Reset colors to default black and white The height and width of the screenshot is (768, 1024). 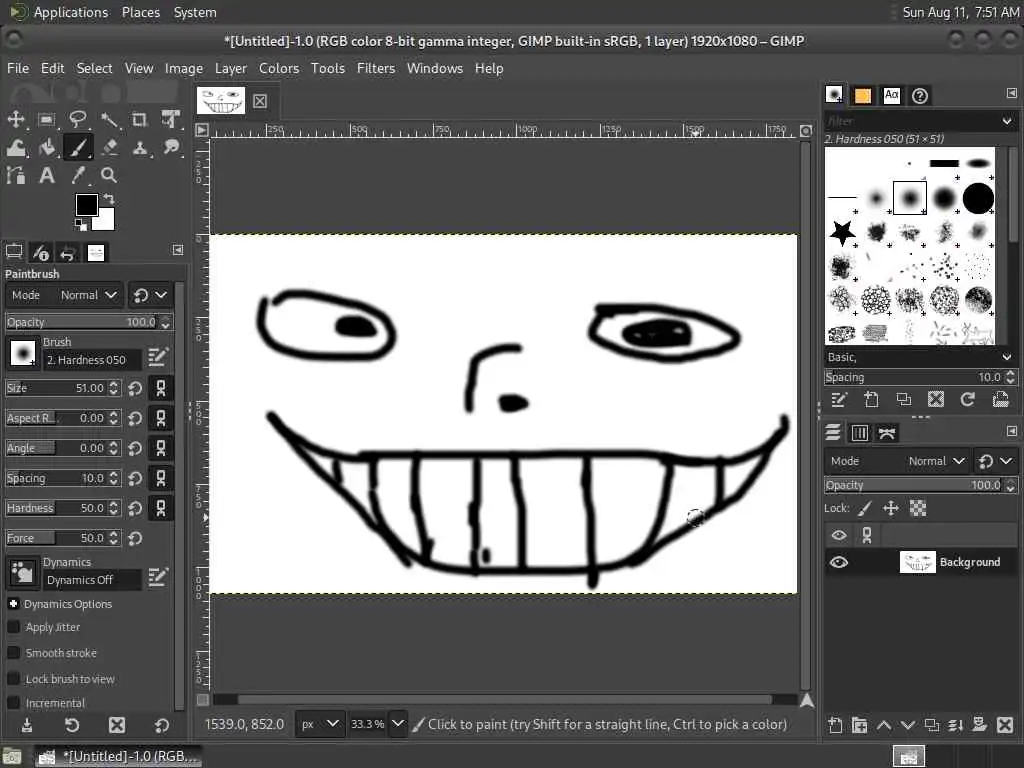81,225
